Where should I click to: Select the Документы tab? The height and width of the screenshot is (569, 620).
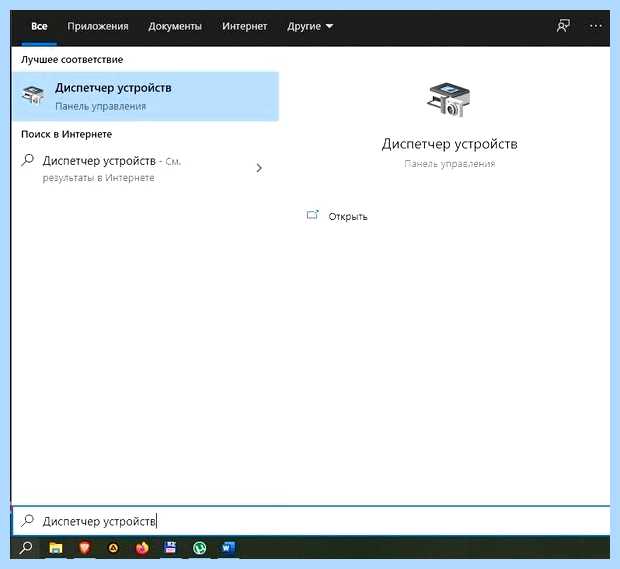pyautogui.click(x=175, y=26)
